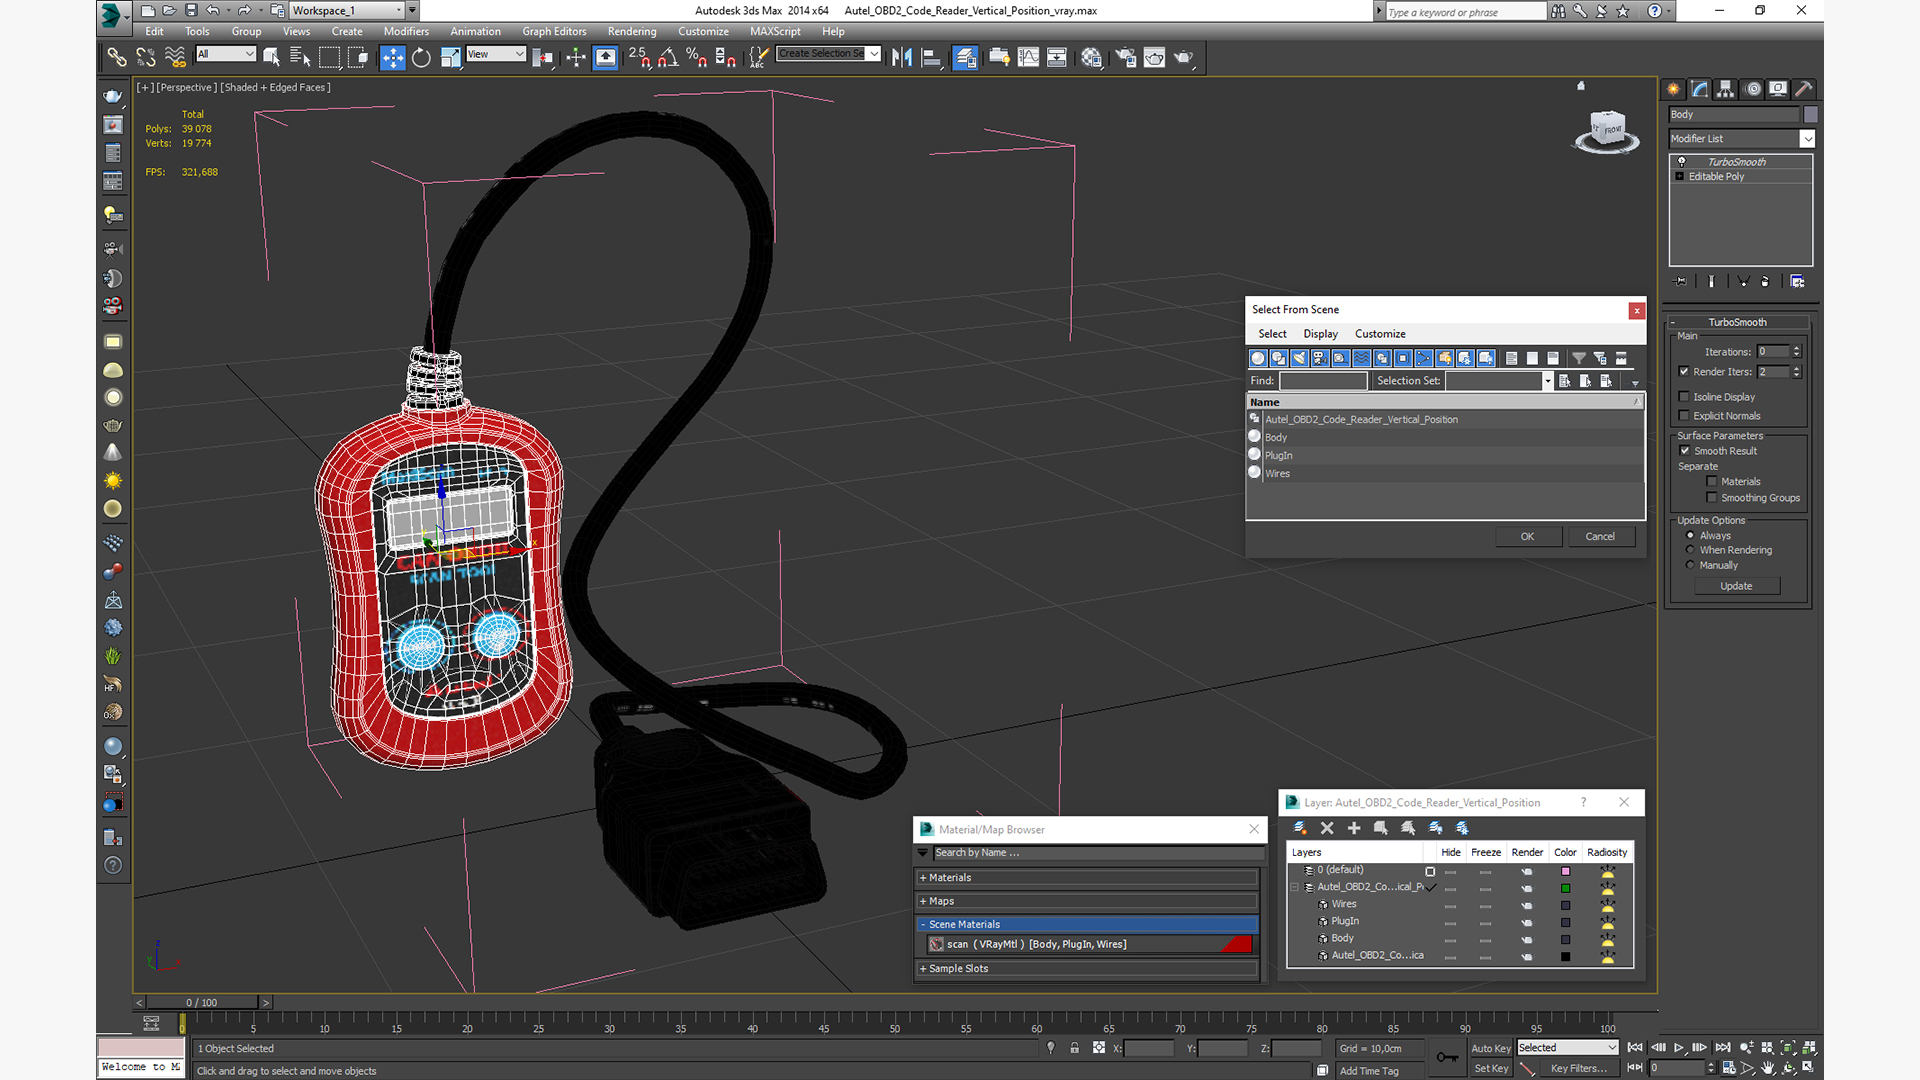Toggle Display Lights filter in Select From Scene
The image size is (1920, 1080).
[1299, 358]
